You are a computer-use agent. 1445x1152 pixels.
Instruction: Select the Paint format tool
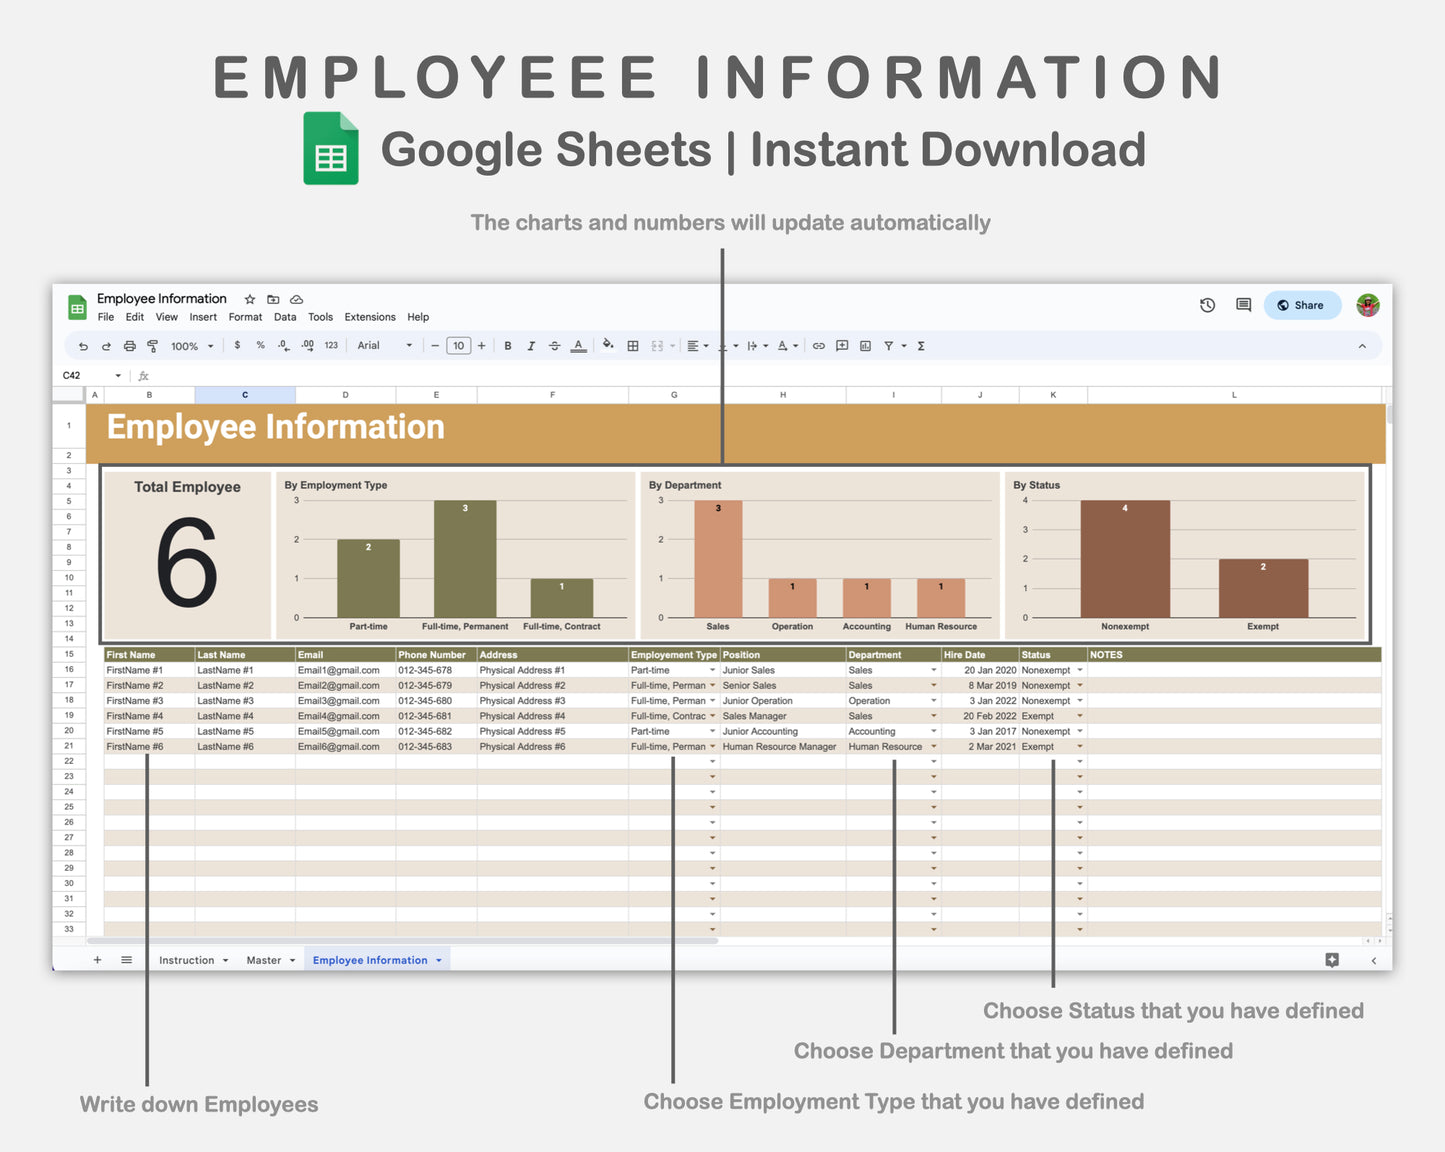click(152, 345)
